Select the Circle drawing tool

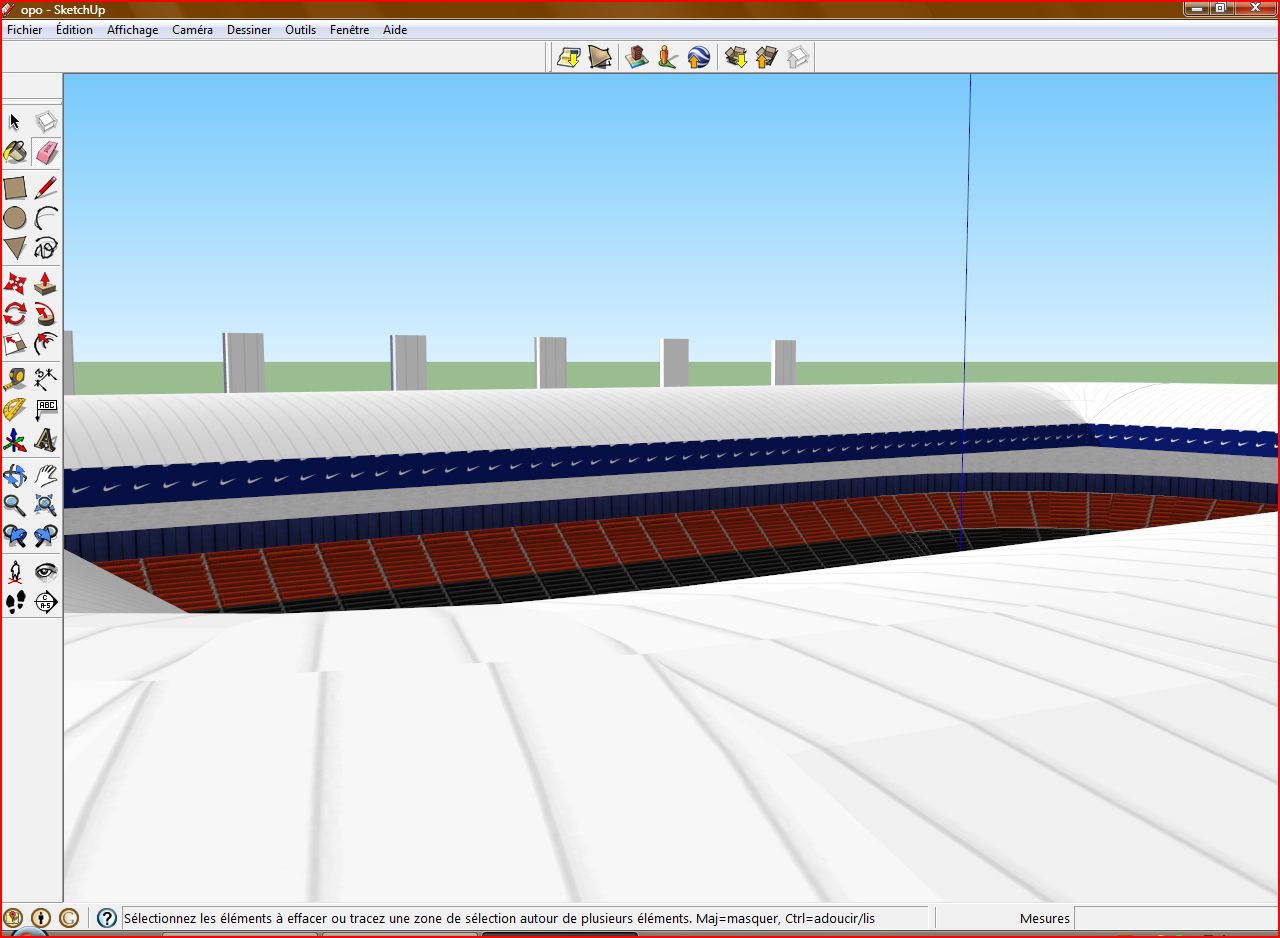[15, 218]
